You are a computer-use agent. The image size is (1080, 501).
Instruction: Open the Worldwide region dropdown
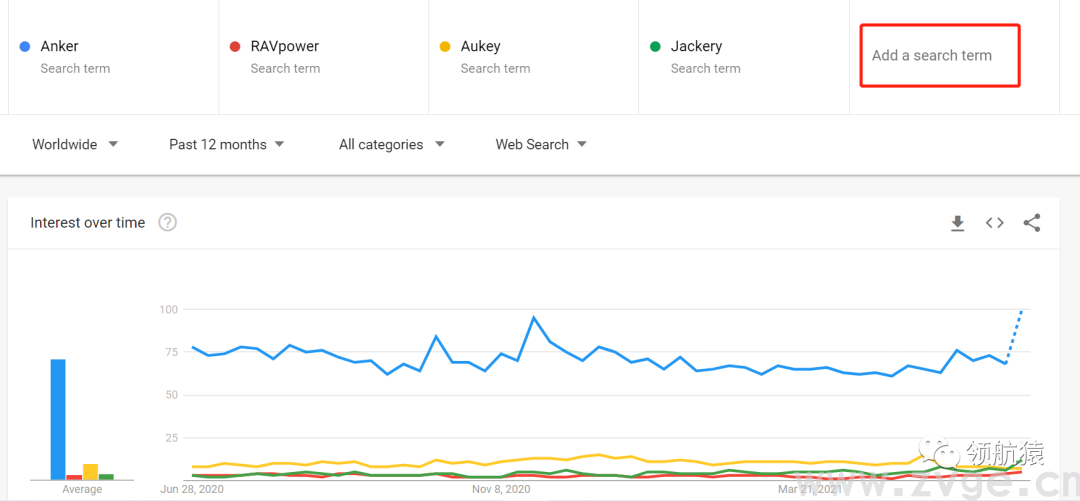[75, 144]
